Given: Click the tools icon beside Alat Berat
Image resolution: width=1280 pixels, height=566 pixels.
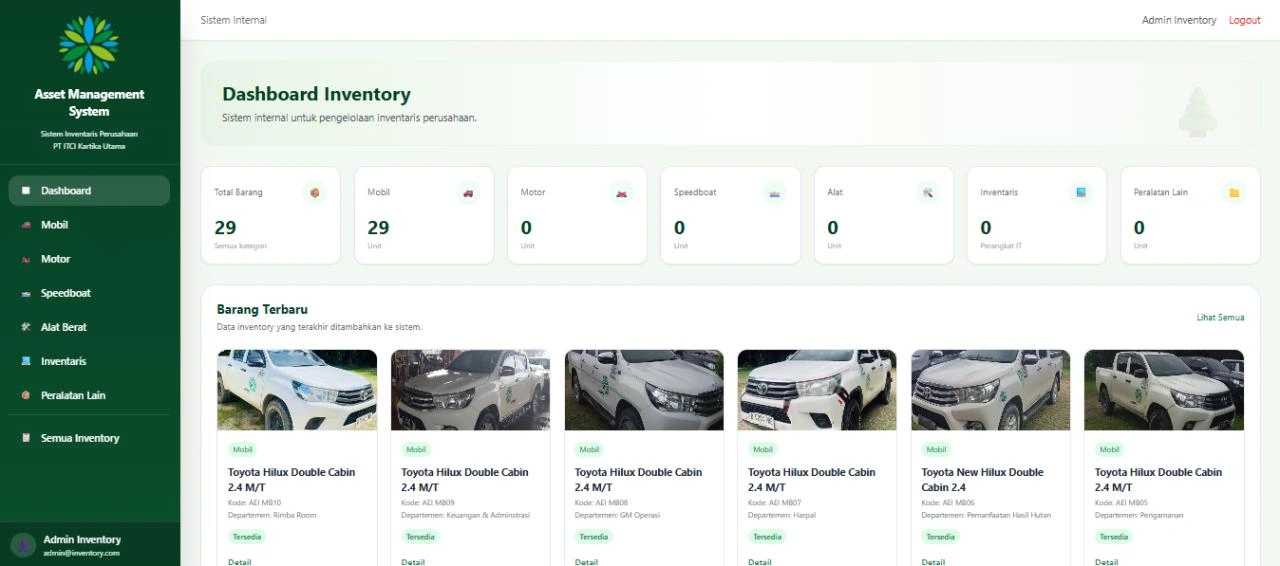Looking at the screenshot, I should coord(26,327).
